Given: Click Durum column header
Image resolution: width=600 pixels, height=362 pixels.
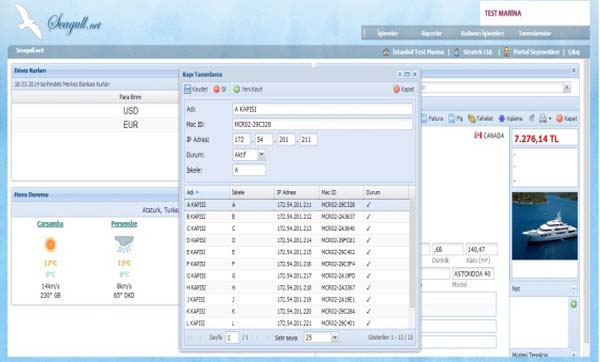Looking at the screenshot, I should coord(386,192).
